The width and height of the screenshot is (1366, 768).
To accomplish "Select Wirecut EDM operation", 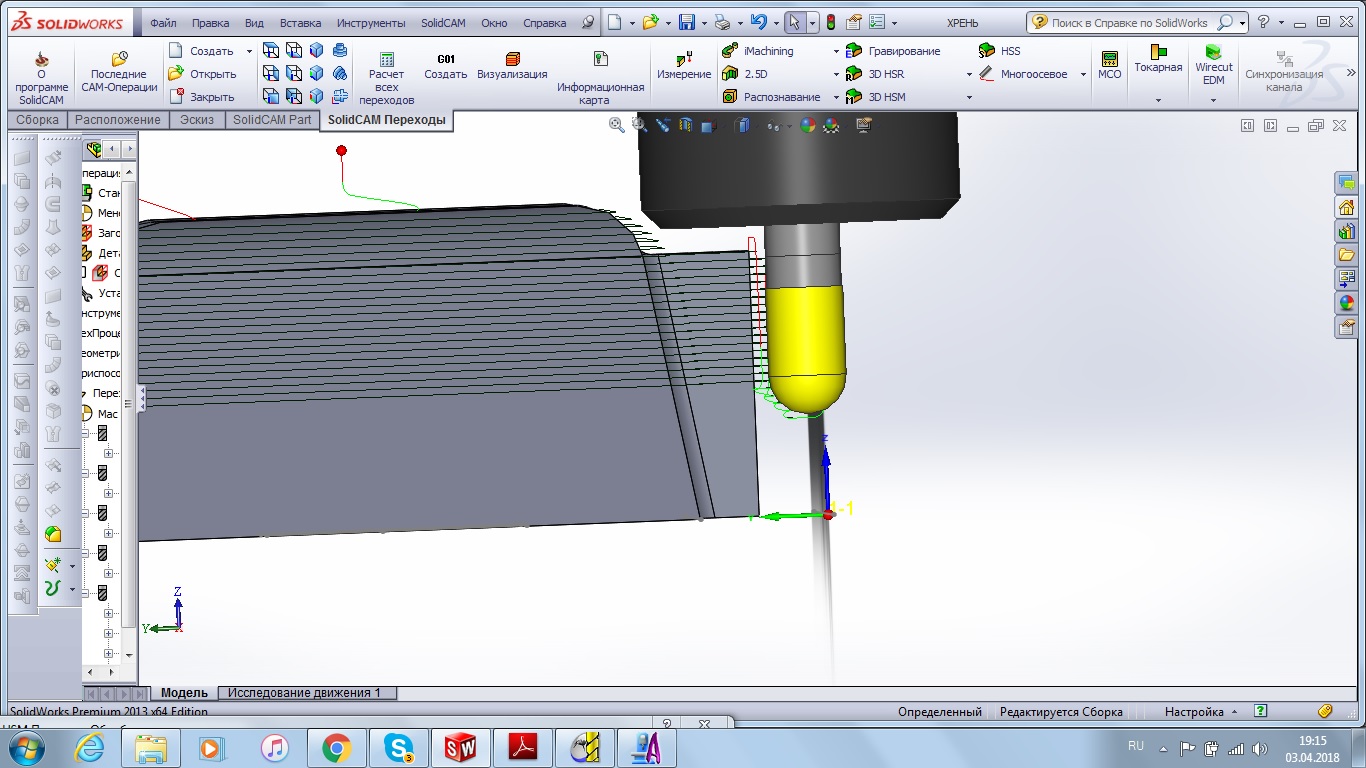I will (x=1214, y=65).
